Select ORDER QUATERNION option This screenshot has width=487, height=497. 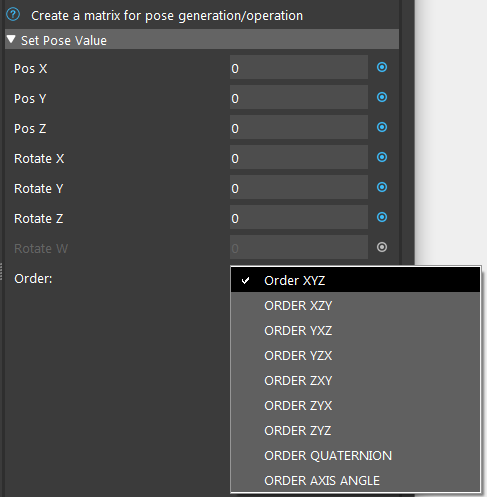coord(355,456)
